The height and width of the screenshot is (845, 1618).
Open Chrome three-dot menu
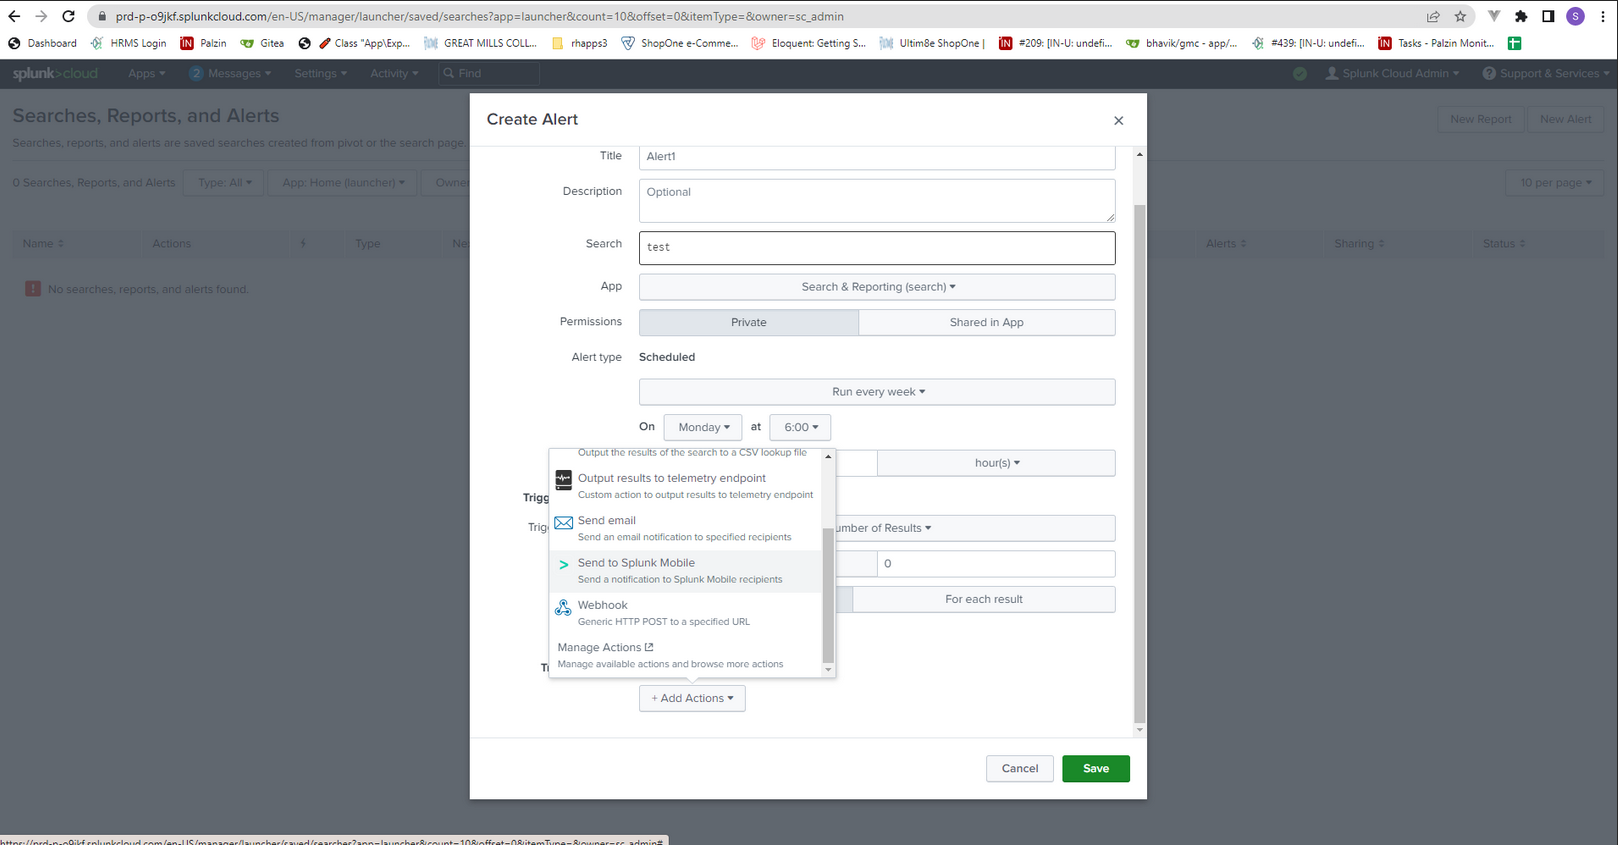click(1603, 16)
